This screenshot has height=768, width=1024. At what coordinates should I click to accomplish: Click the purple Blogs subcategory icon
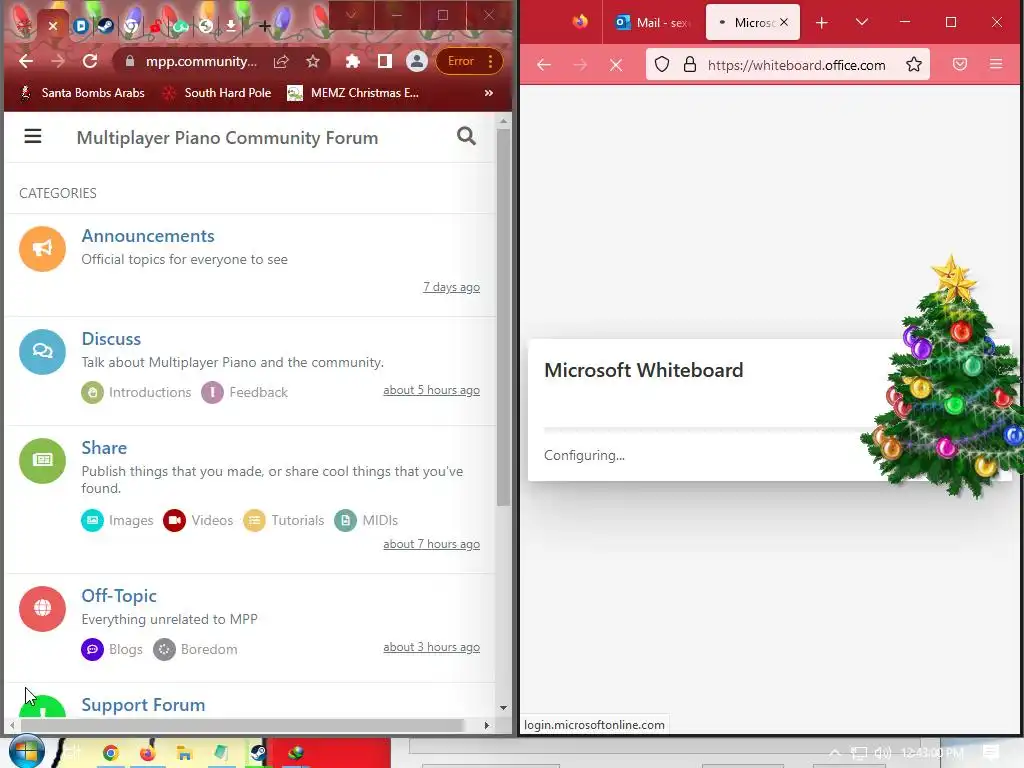pyautogui.click(x=92, y=650)
